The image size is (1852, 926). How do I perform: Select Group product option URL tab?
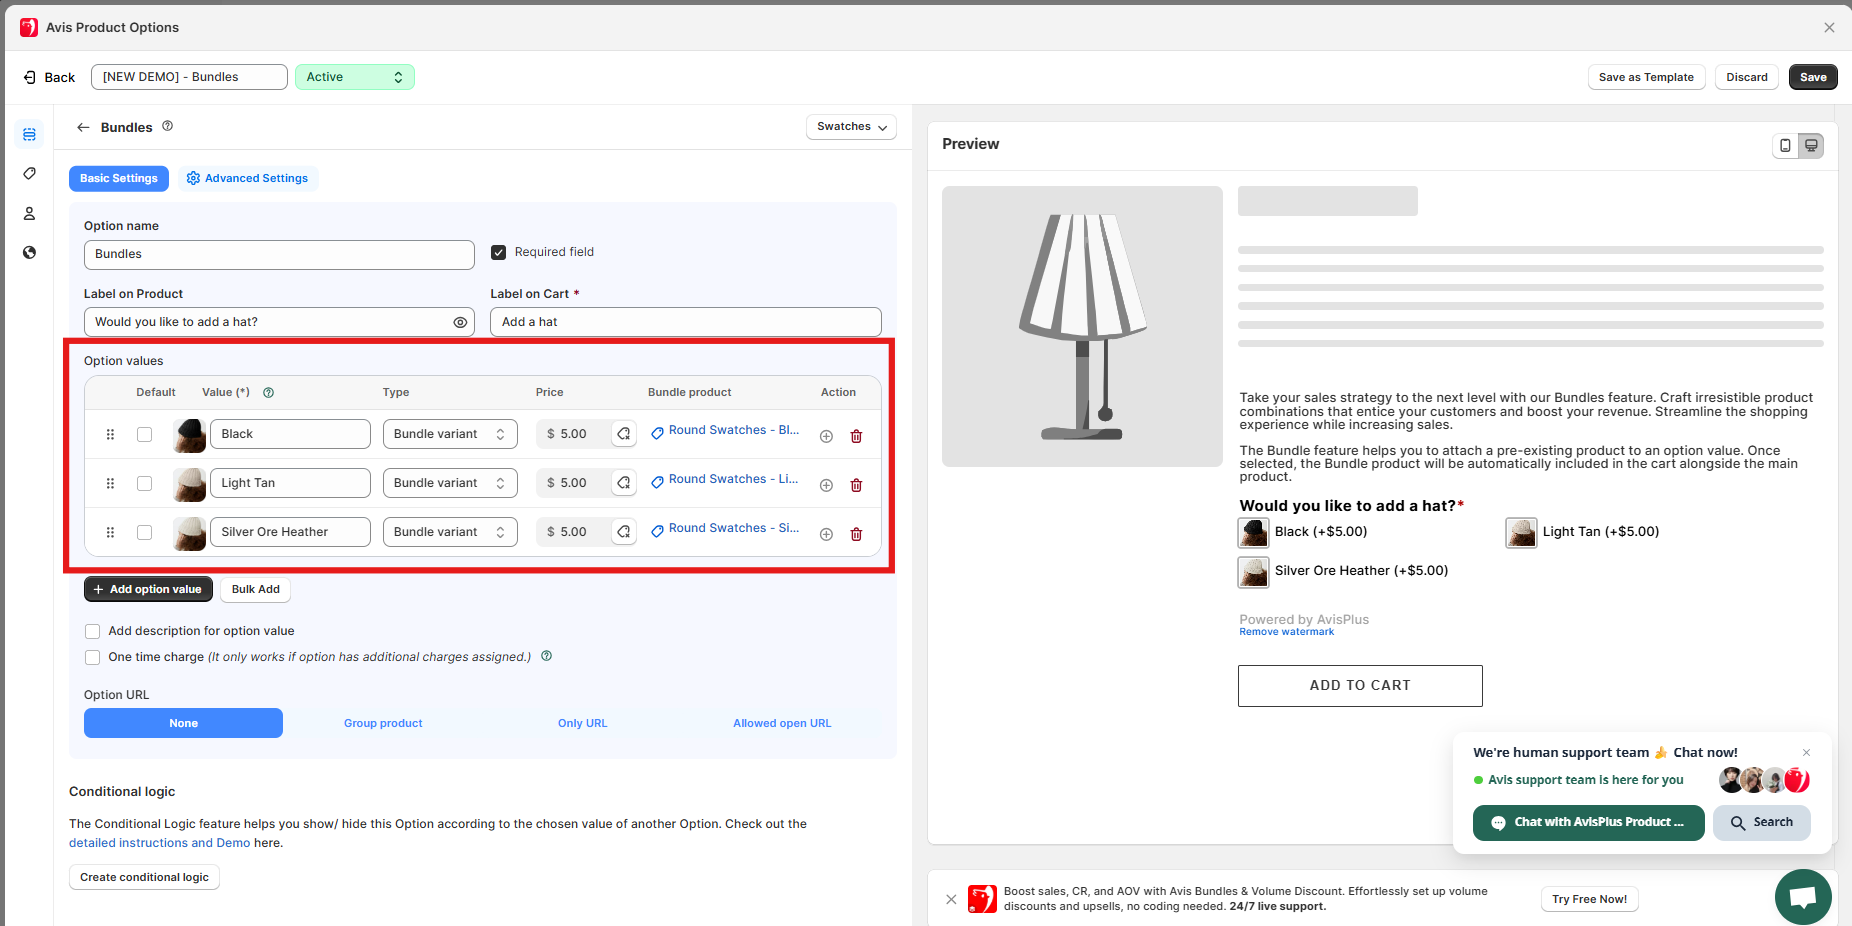[x=383, y=723]
